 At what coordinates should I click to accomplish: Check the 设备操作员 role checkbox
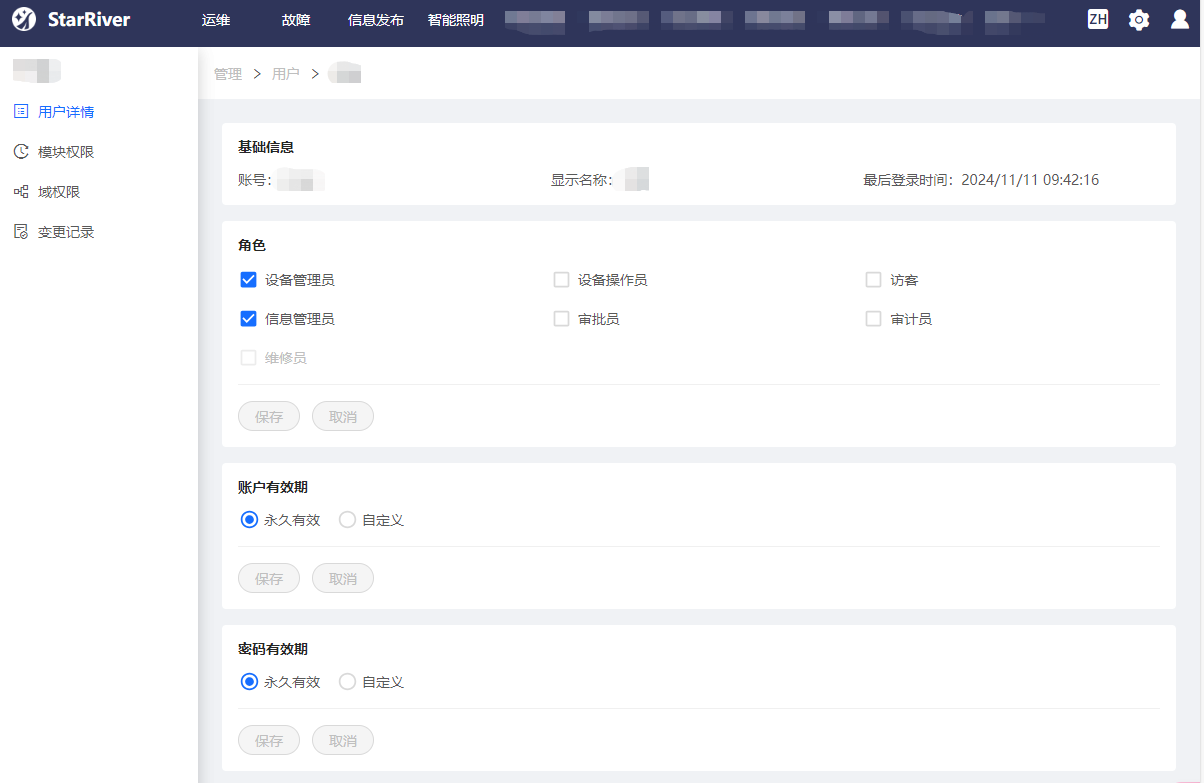click(561, 280)
